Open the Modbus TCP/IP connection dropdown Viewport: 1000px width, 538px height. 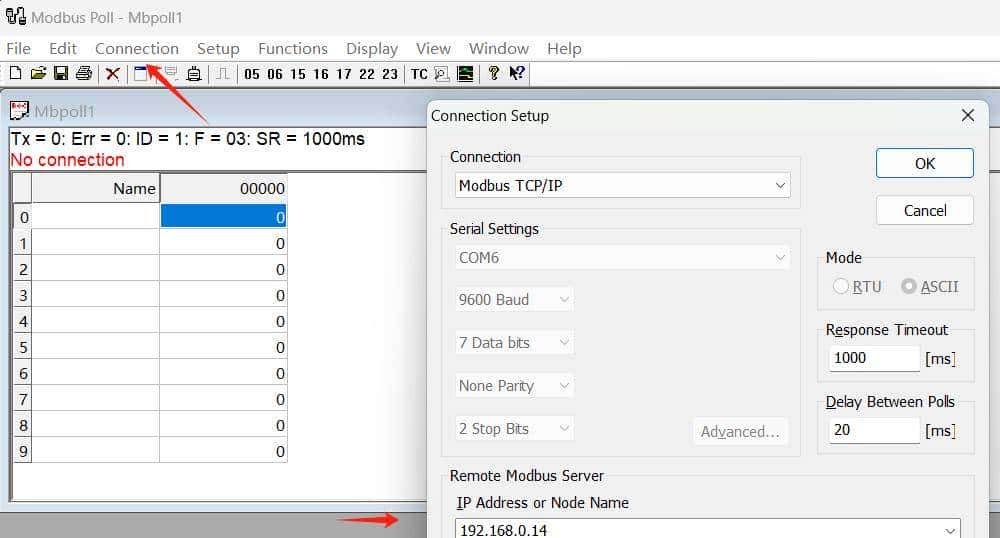point(622,185)
